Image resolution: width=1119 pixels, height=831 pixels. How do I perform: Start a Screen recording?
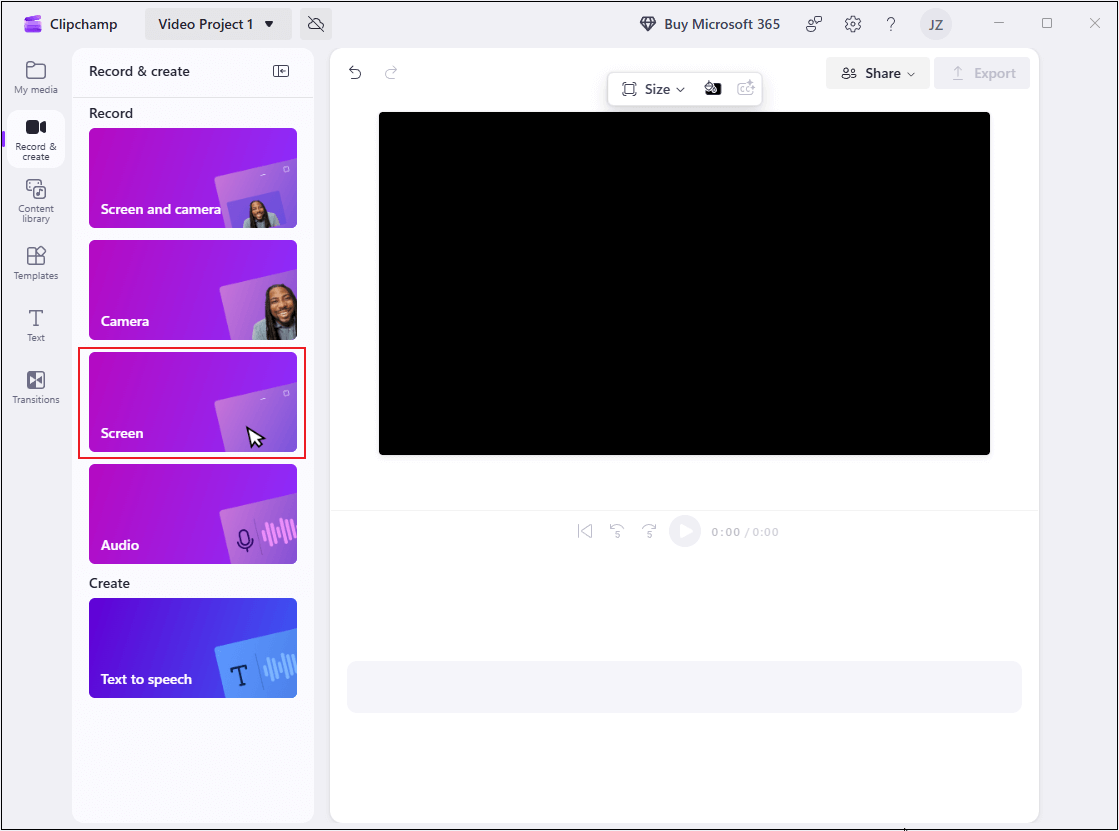(192, 402)
